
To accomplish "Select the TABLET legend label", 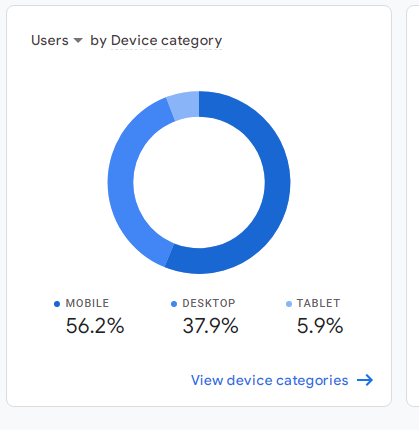I will tap(318, 303).
